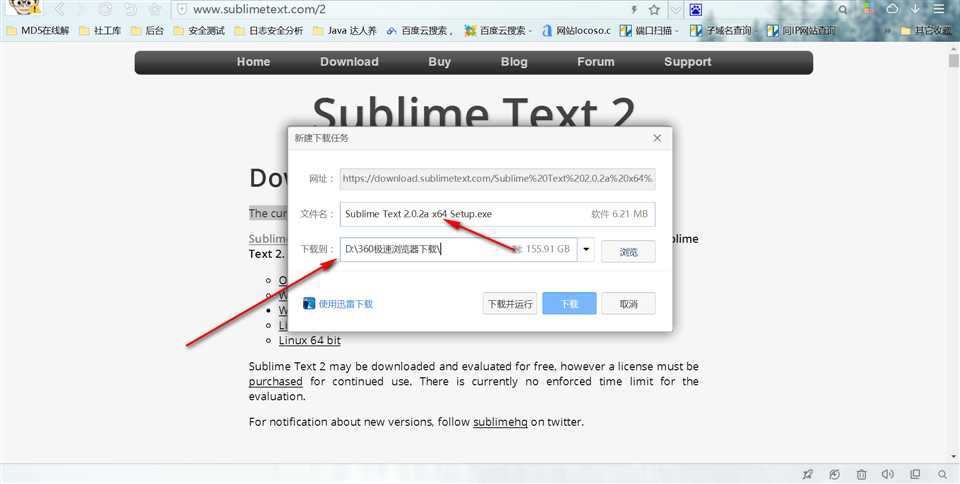Click the 网址 download URL field
The height and width of the screenshot is (484, 960).
pyautogui.click(x=497, y=179)
